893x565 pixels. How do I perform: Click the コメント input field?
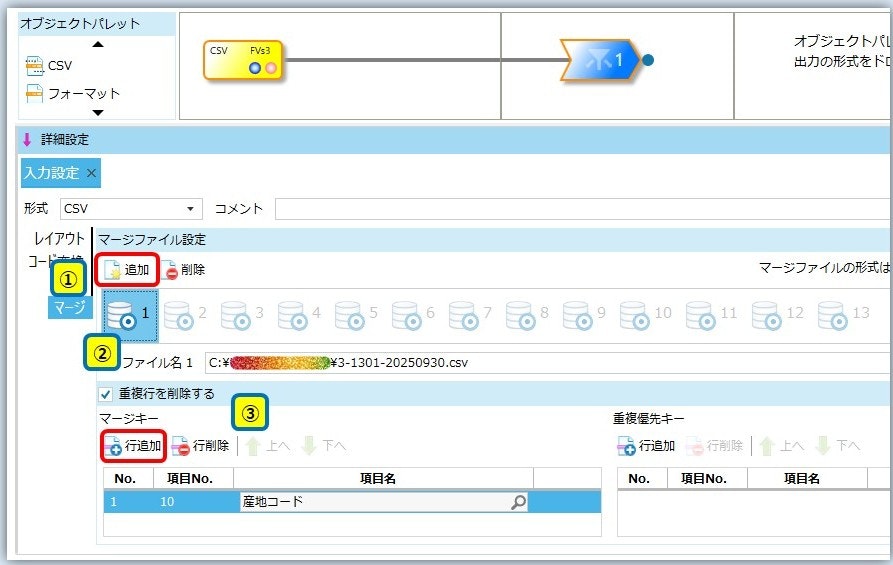point(581,209)
